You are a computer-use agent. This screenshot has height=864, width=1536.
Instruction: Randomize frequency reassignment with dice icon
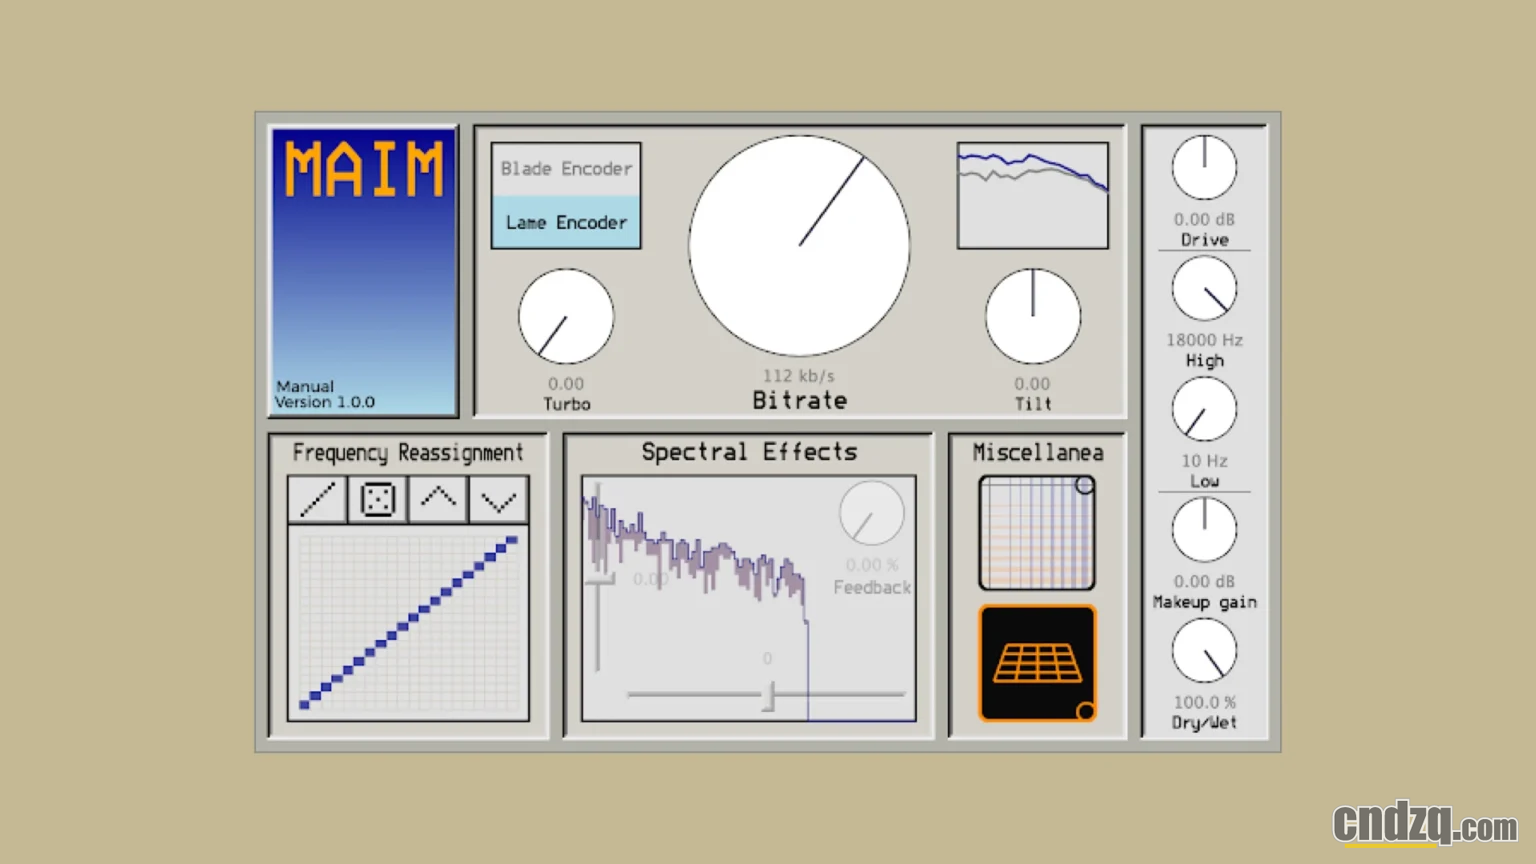click(x=378, y=499)
